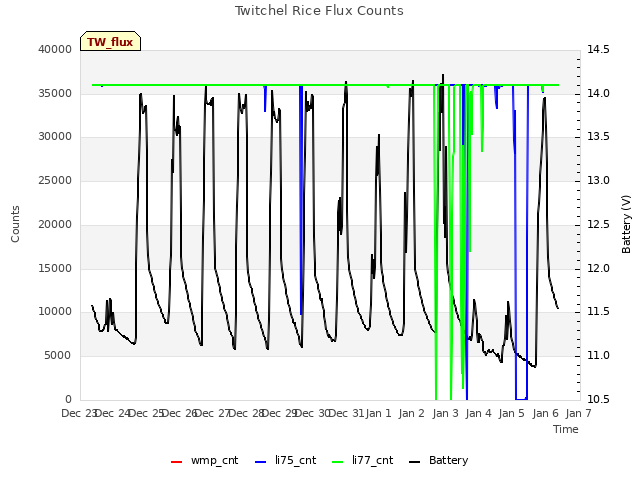Click the 10000 tick label
This screenshot has width=640, height=480.
tap(55, 312)
